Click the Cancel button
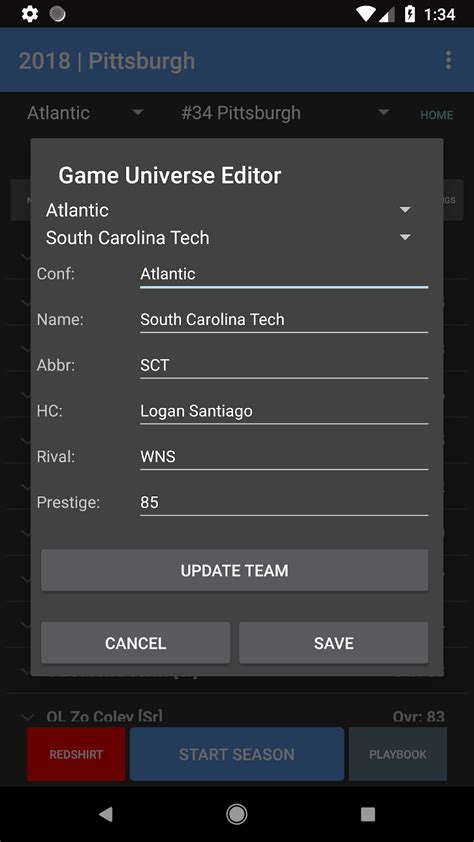Viewport: 474px width, 842px height. (x=136, y=643)
